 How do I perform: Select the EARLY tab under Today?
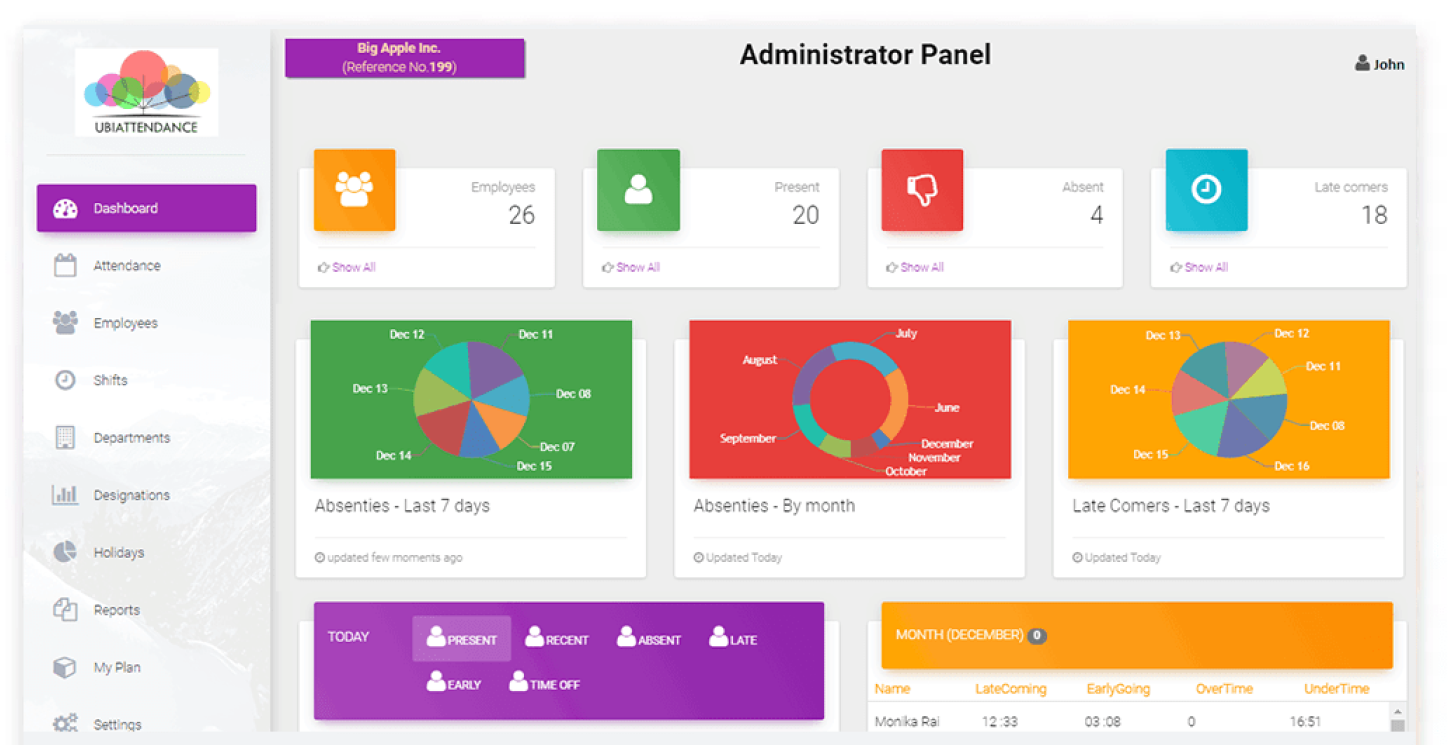click(x=454, y=683)
